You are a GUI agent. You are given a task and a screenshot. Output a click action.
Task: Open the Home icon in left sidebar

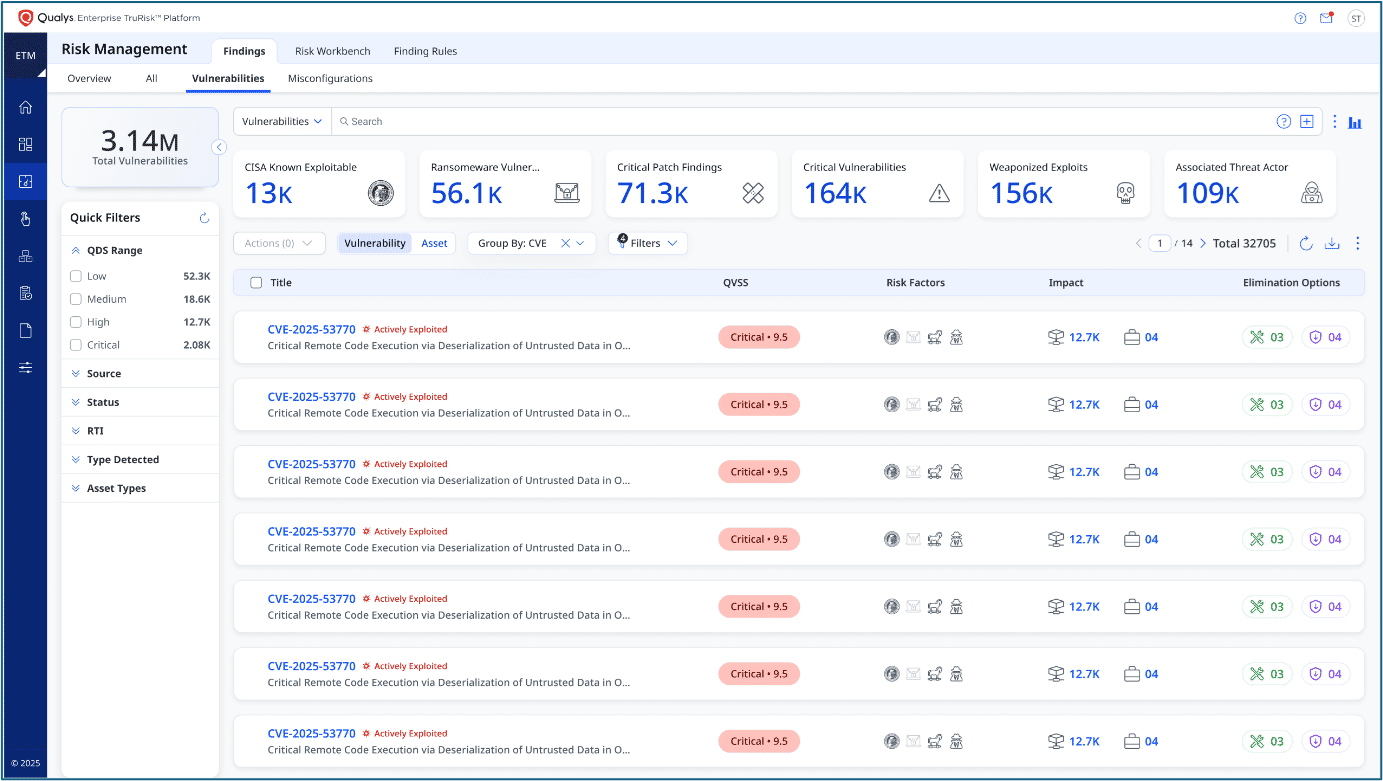click(x=25, y=108)
